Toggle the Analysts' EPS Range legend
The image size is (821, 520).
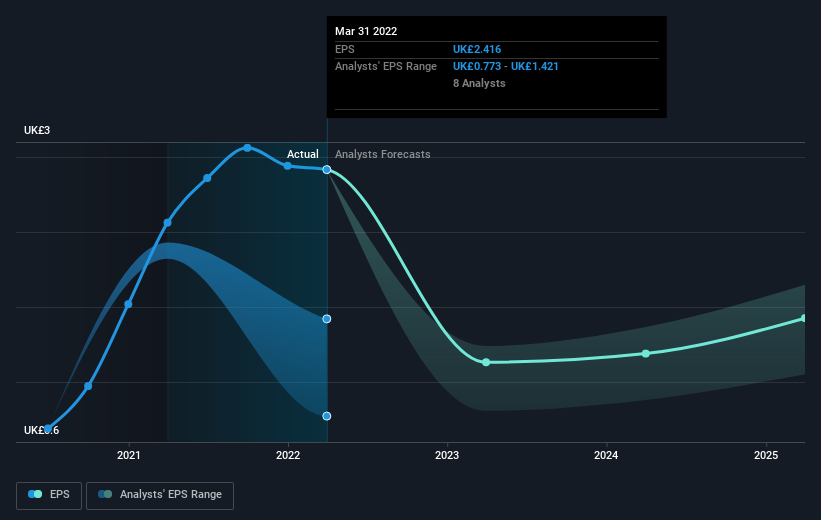click(x=160, y=495)
